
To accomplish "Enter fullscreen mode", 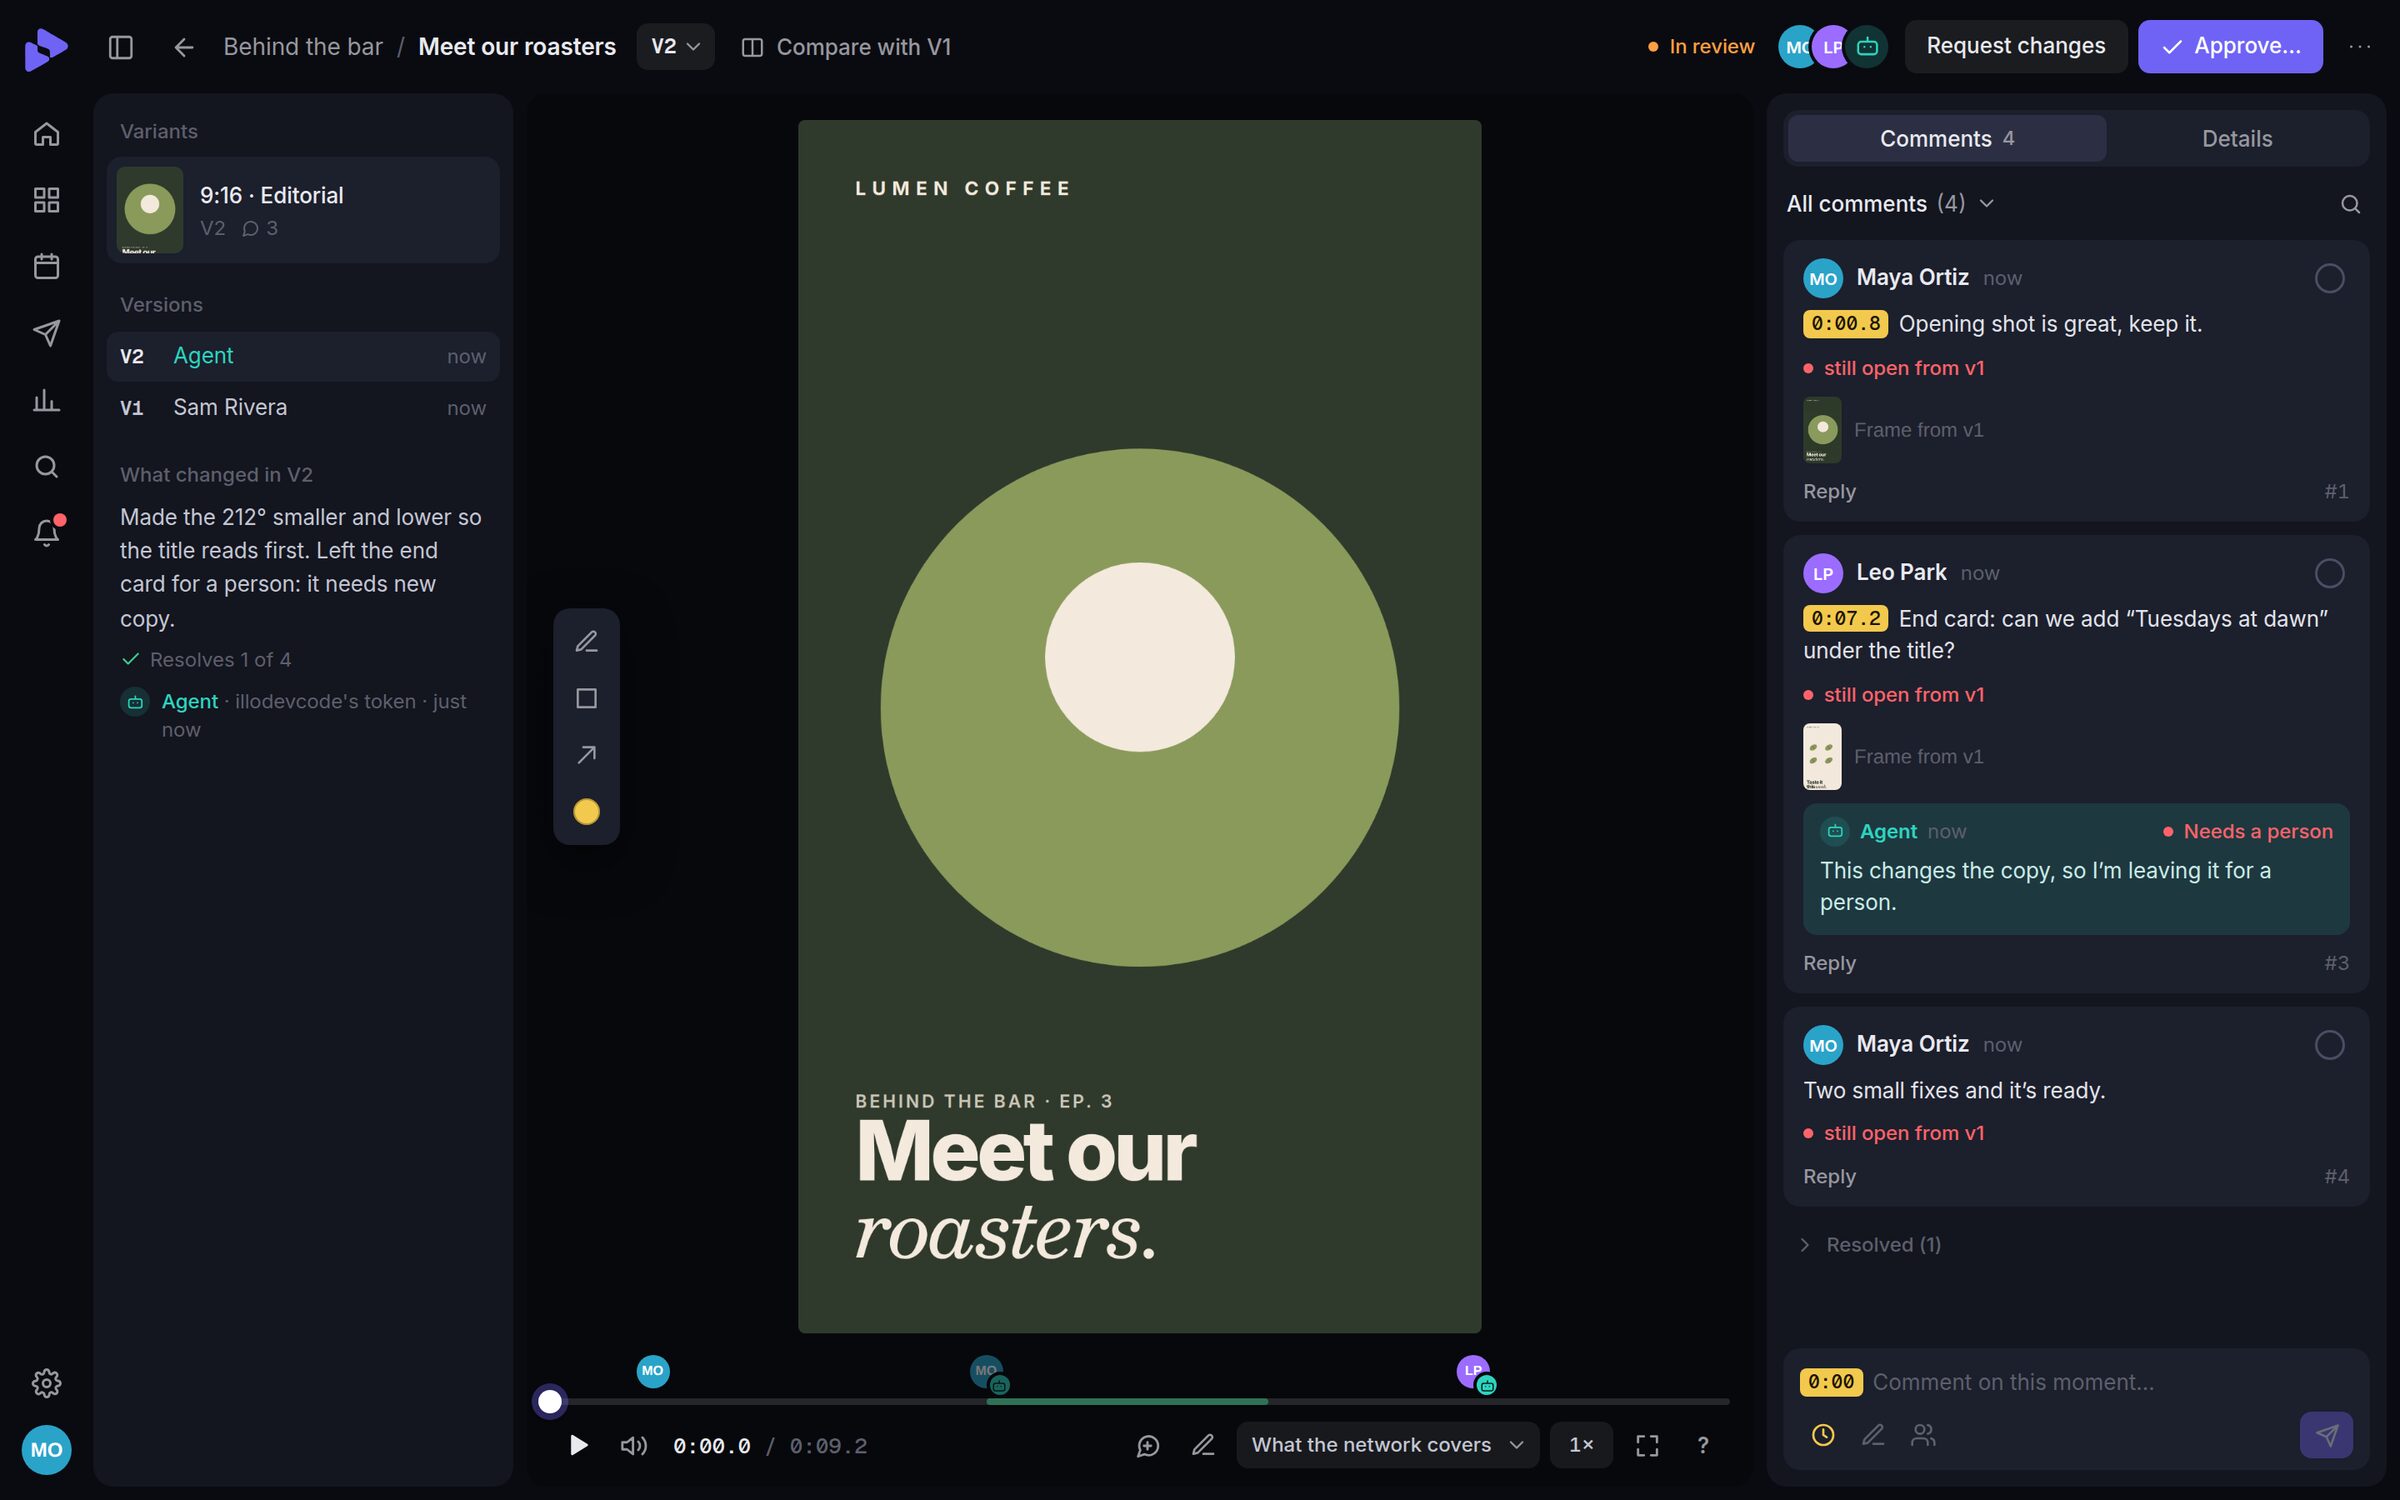I will click(x=1647, y=1445).
